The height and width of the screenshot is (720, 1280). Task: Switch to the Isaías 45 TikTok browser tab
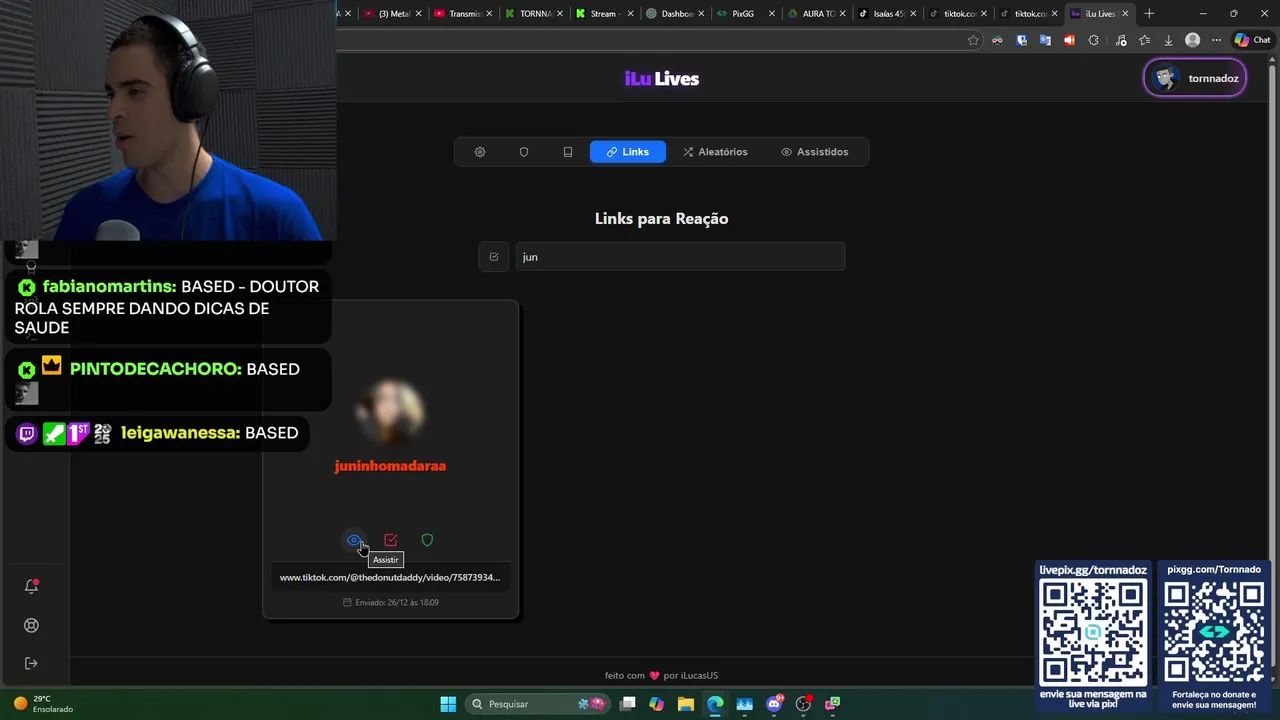point(887,14)
